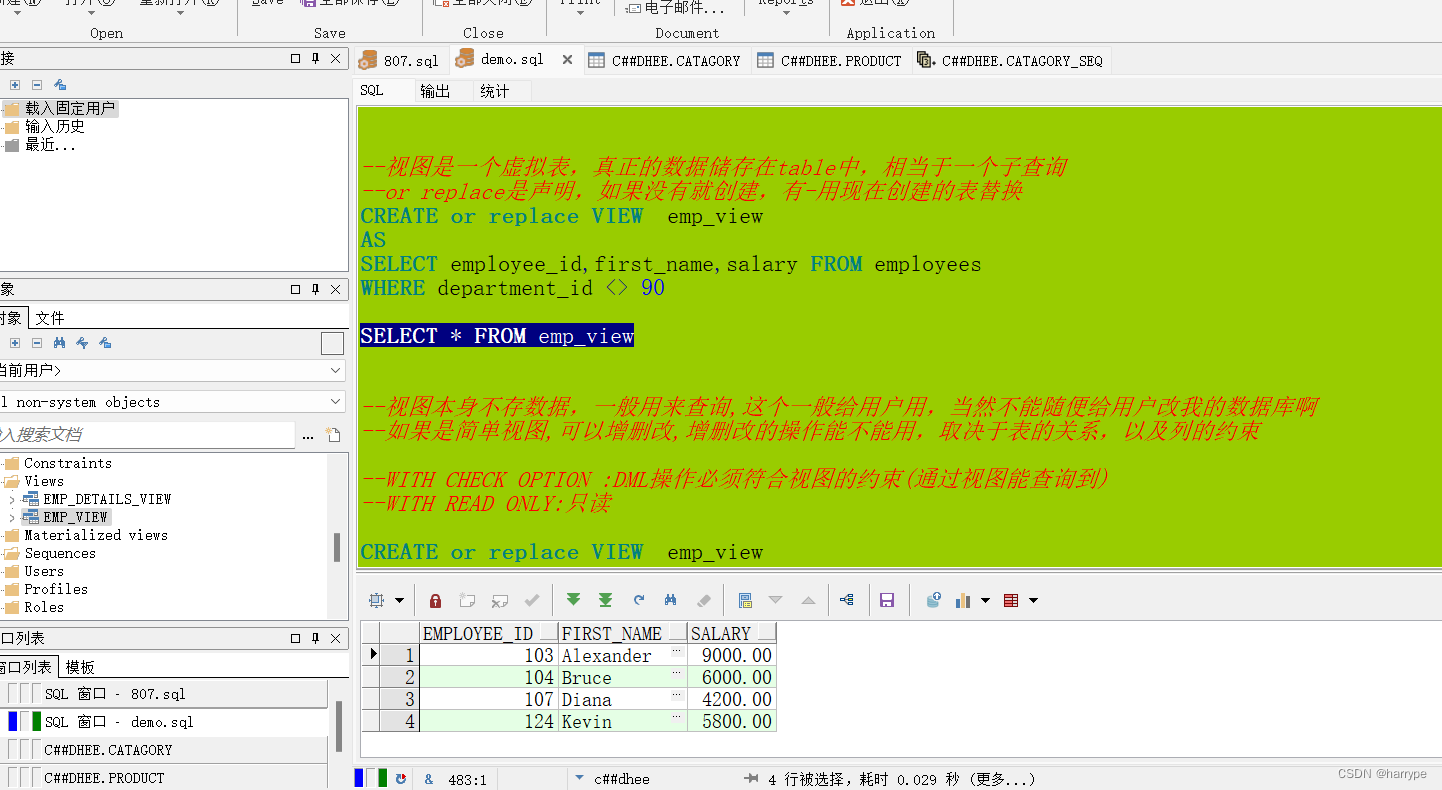
Task: Click the objects tree vertical scrollbar
Action: (336, 547)
